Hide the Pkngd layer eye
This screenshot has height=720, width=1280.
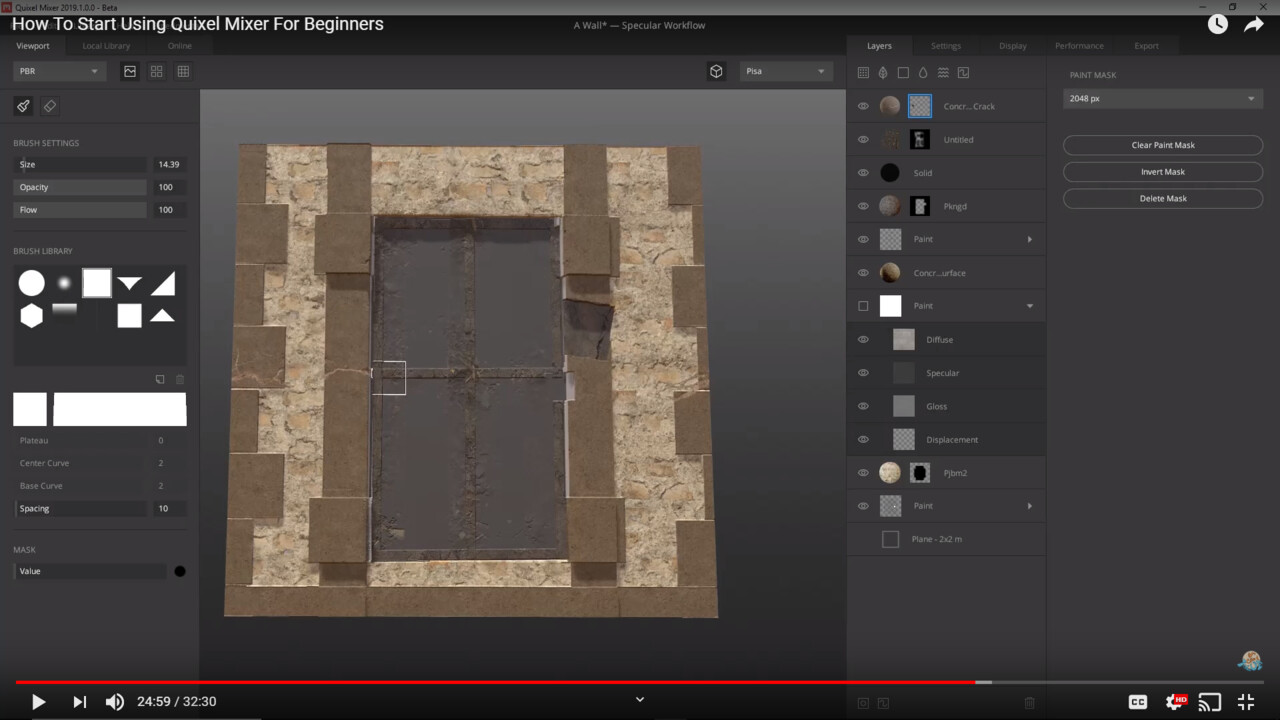[863, 206]
